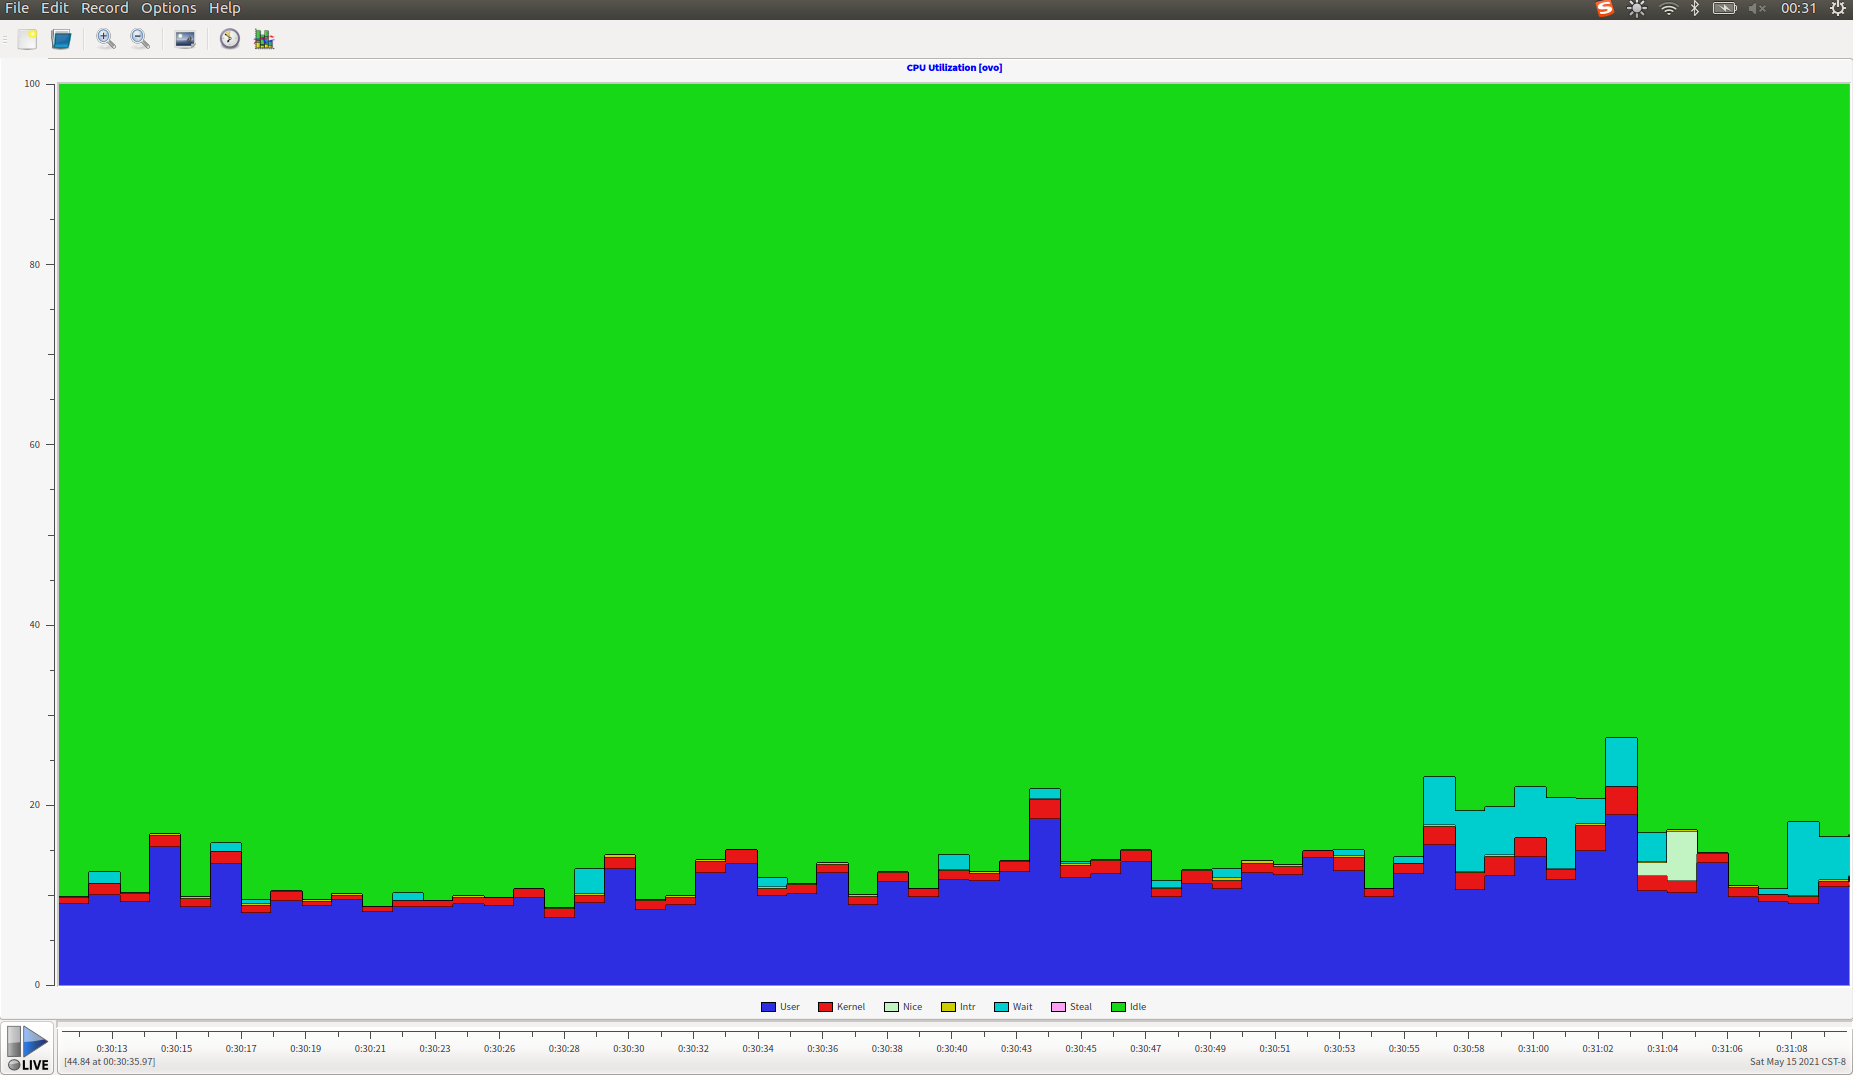Click the New Chart toolbar icon
The image size is (1853, 1075).
[28, 39]
